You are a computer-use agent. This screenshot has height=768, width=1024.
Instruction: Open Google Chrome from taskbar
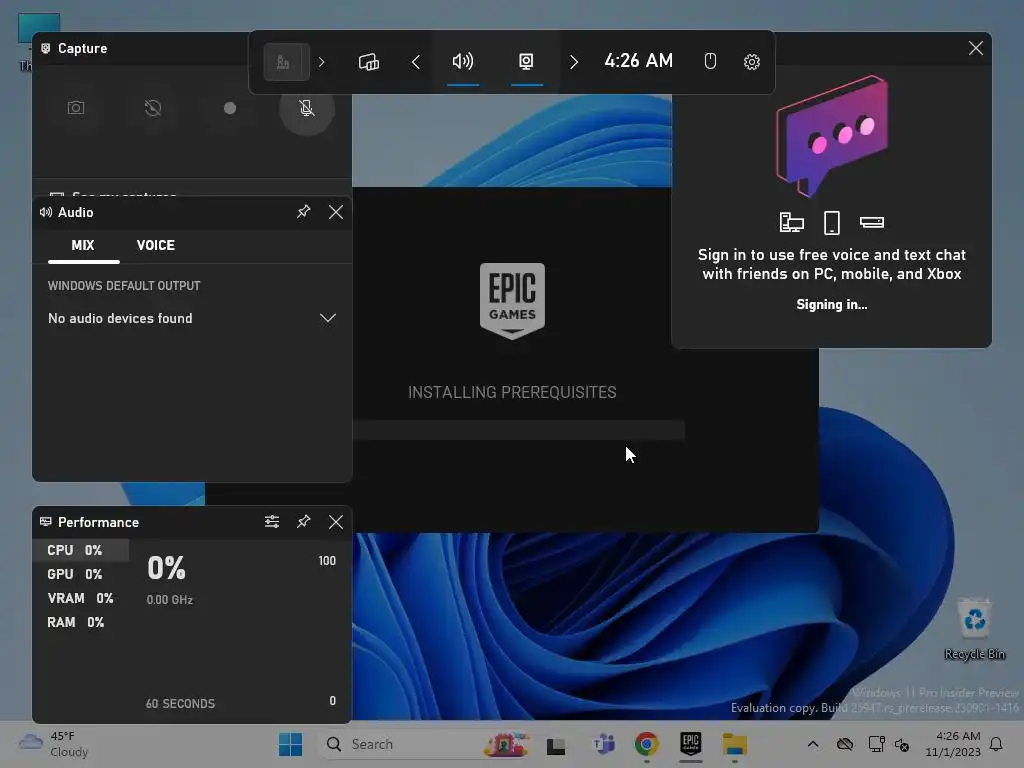(647, 744)
